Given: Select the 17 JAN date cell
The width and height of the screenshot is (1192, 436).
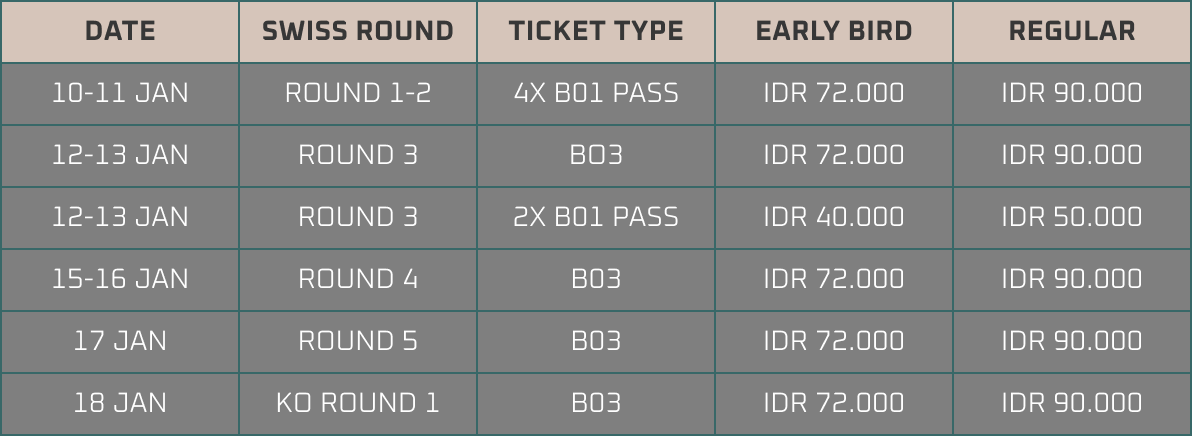Looking at the screenshot, I should tap(120, 341).
